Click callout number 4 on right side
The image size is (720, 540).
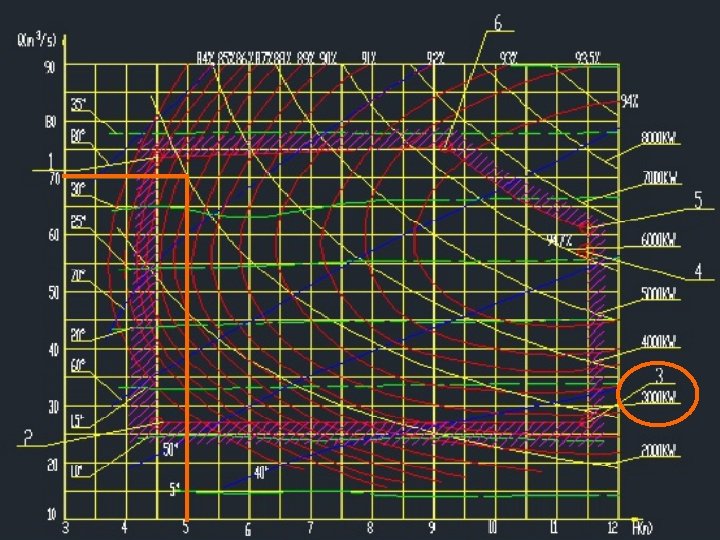pyautogui.click(x=698, y=271)
